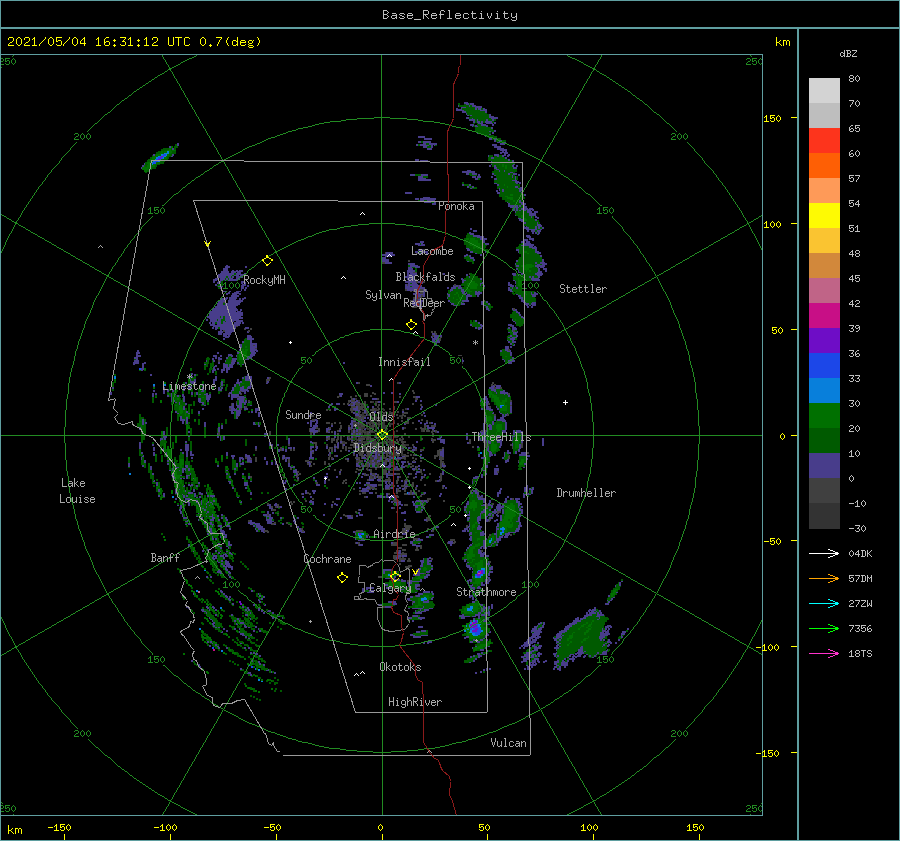Click the green 7356 arrow legend icon
900x841 pixels.
[824, 629]
